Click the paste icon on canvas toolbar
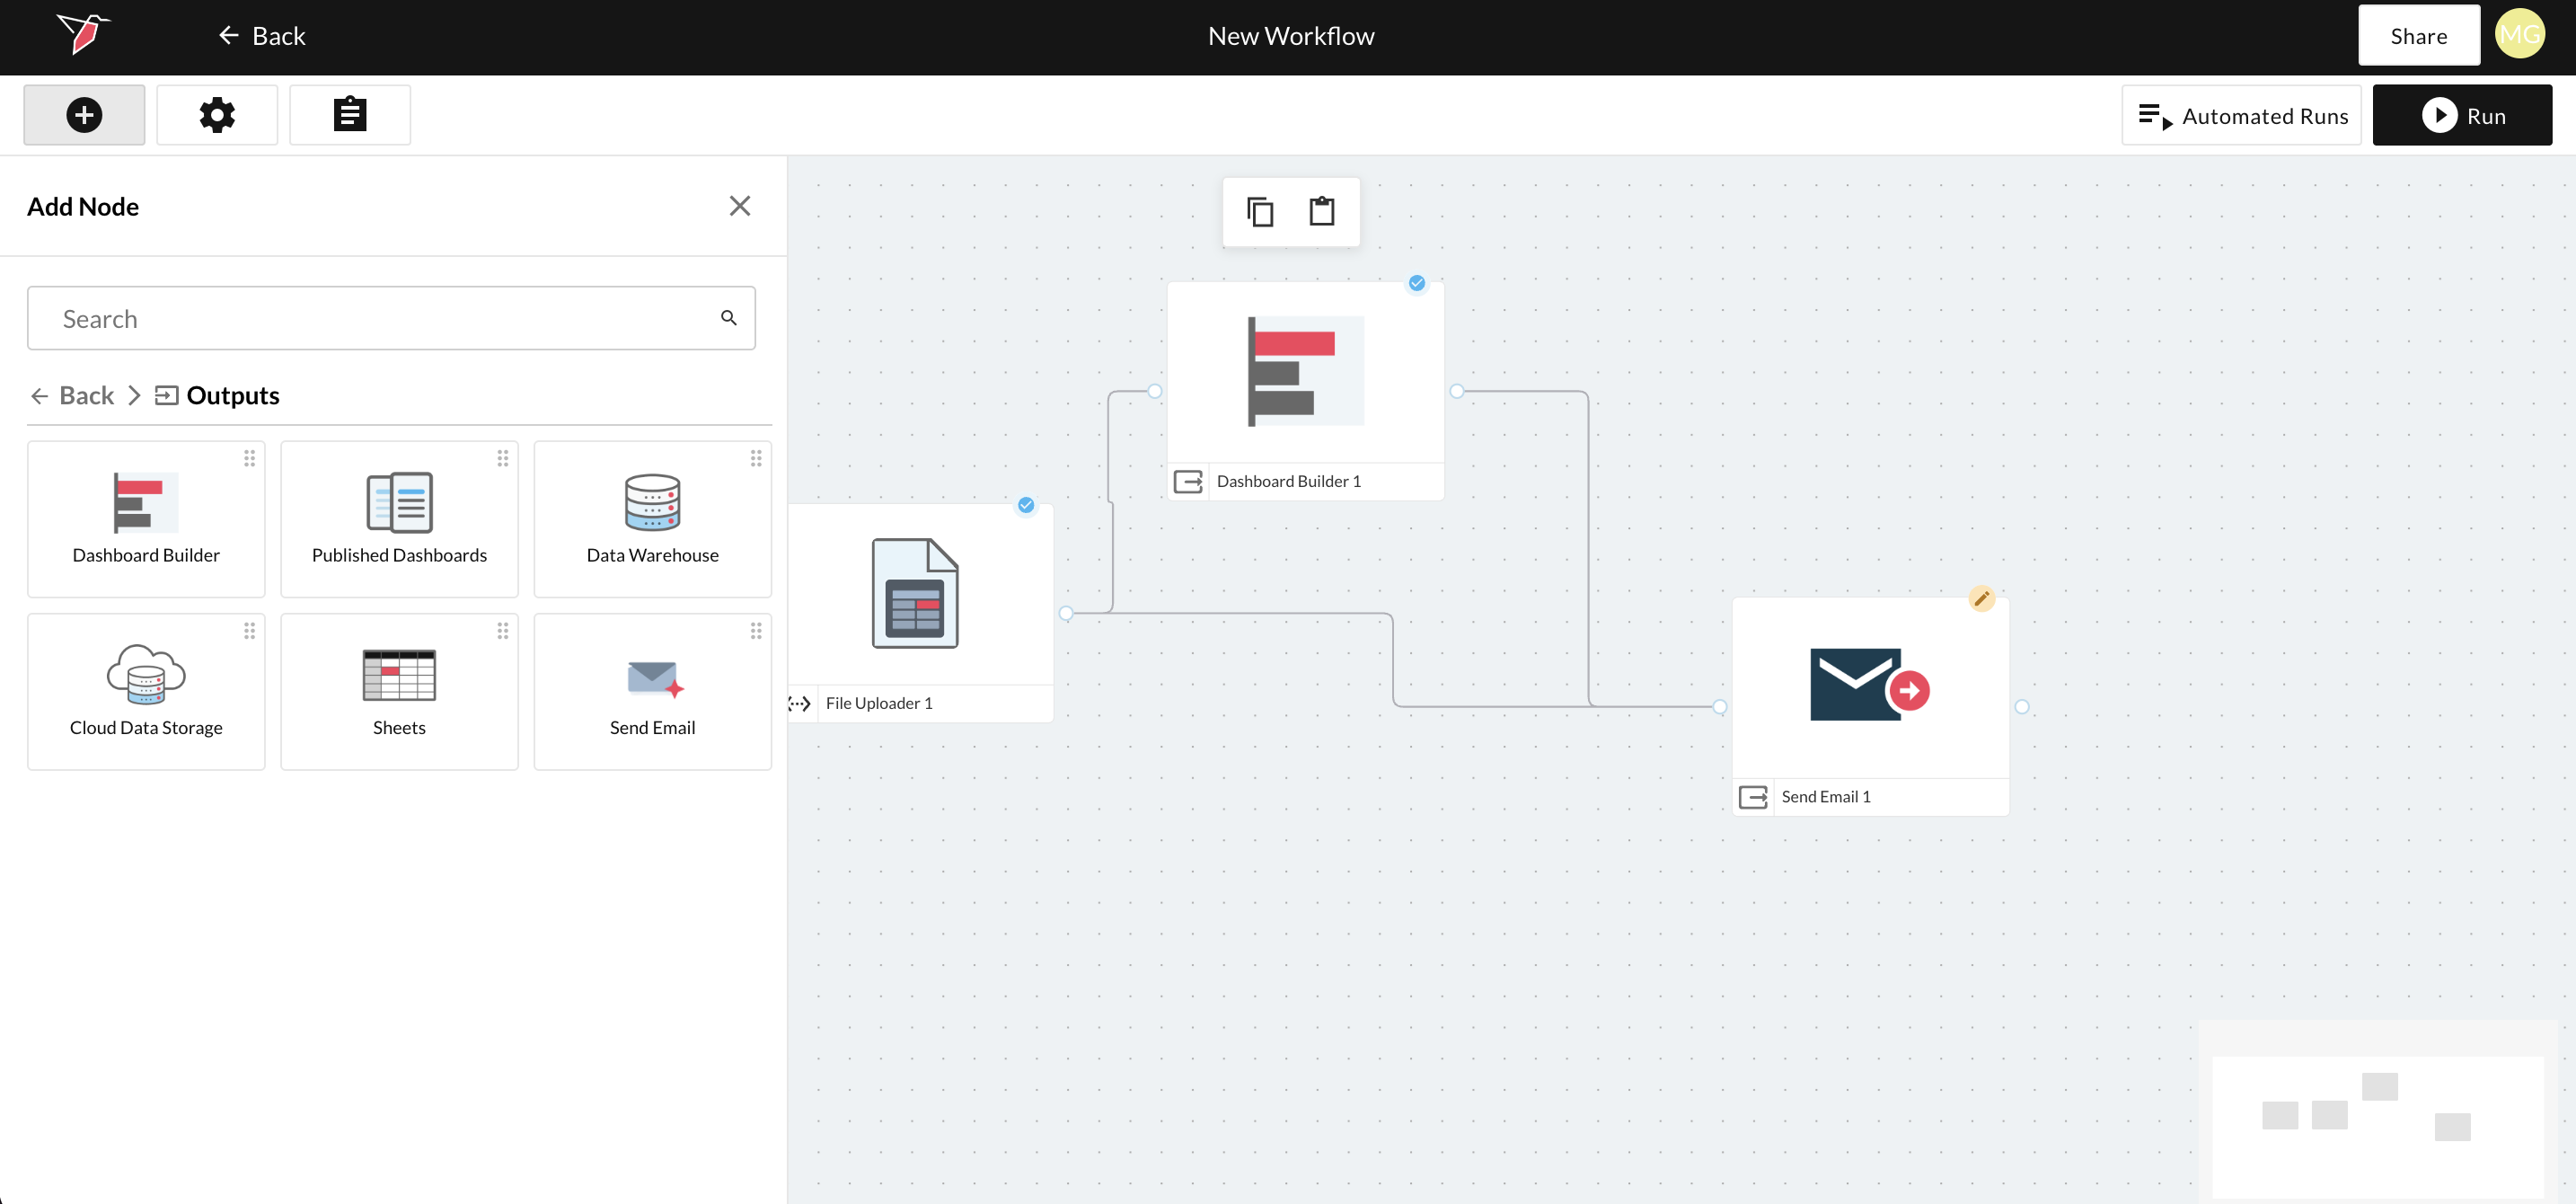The image size is (2576, 1204). pyautogui.click(x=1322, y=212)
